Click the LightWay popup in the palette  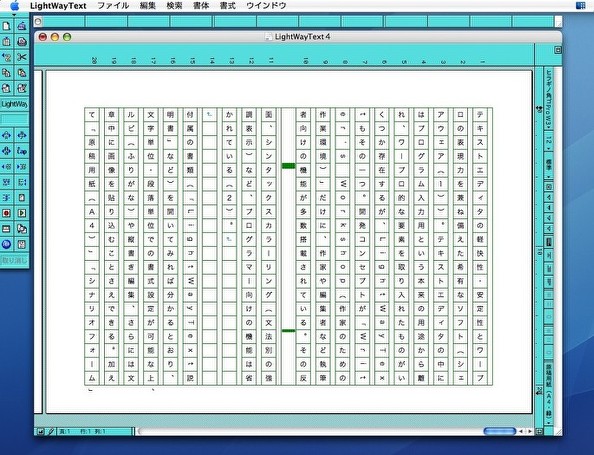coord(14,104)
